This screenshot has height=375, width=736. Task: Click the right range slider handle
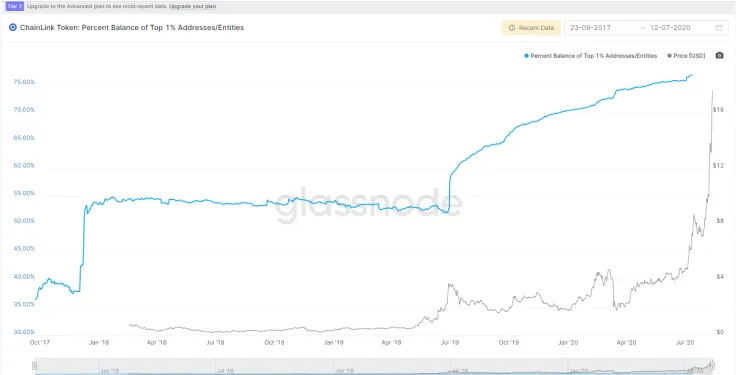point(712,366)
